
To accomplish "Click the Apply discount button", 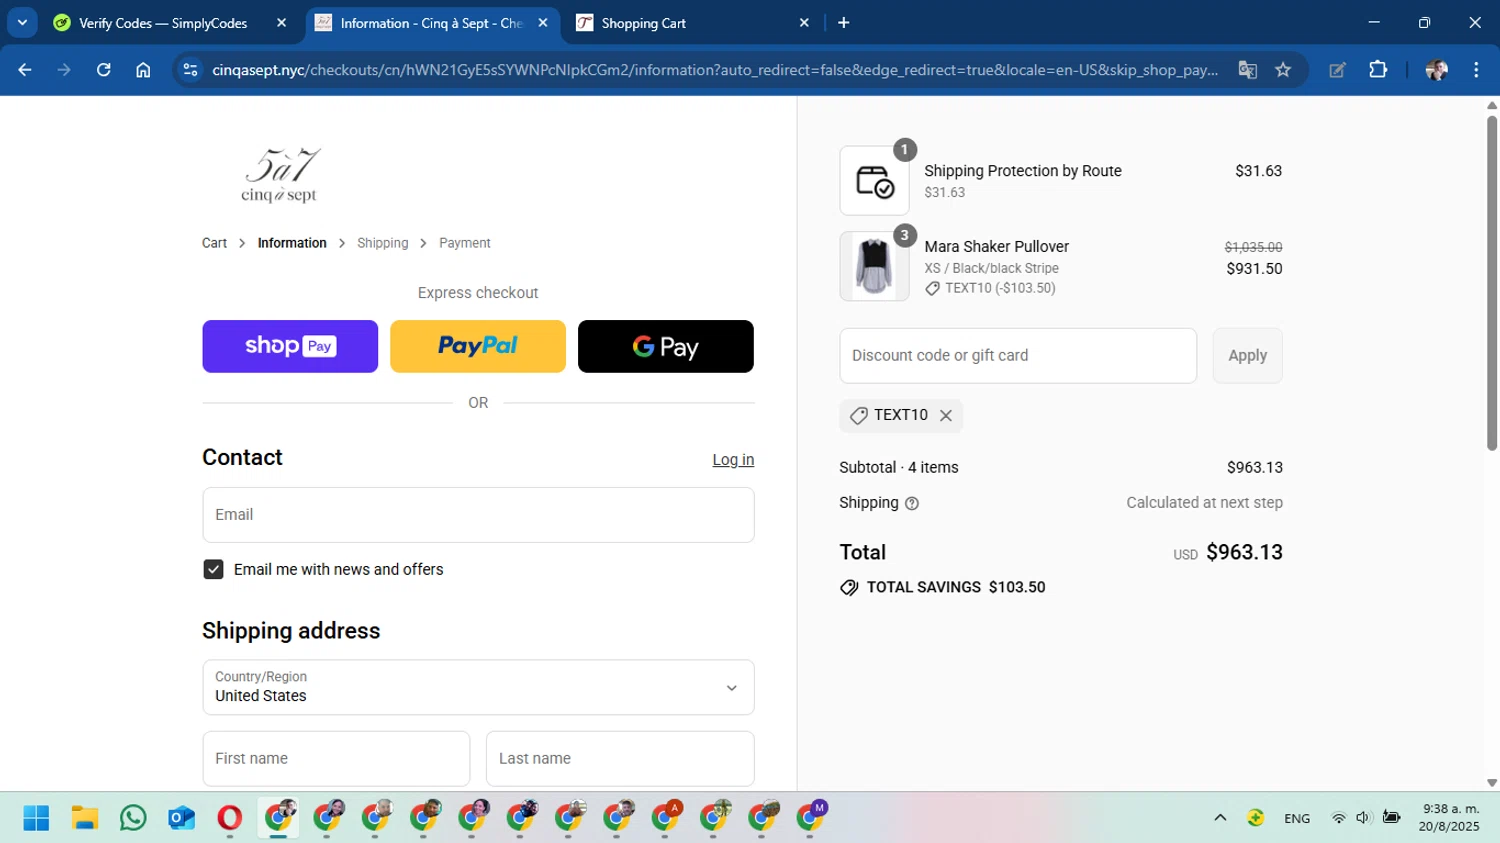I will (1247, 355).
